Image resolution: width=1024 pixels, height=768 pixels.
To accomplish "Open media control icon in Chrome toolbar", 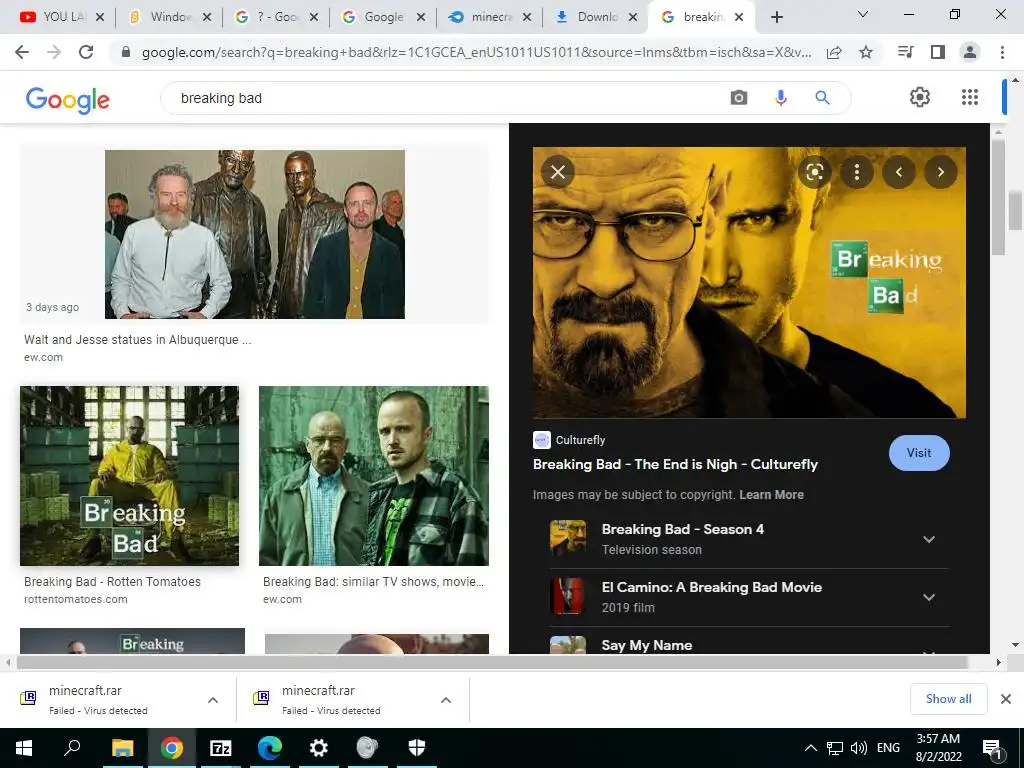I will tap(905, 52).
